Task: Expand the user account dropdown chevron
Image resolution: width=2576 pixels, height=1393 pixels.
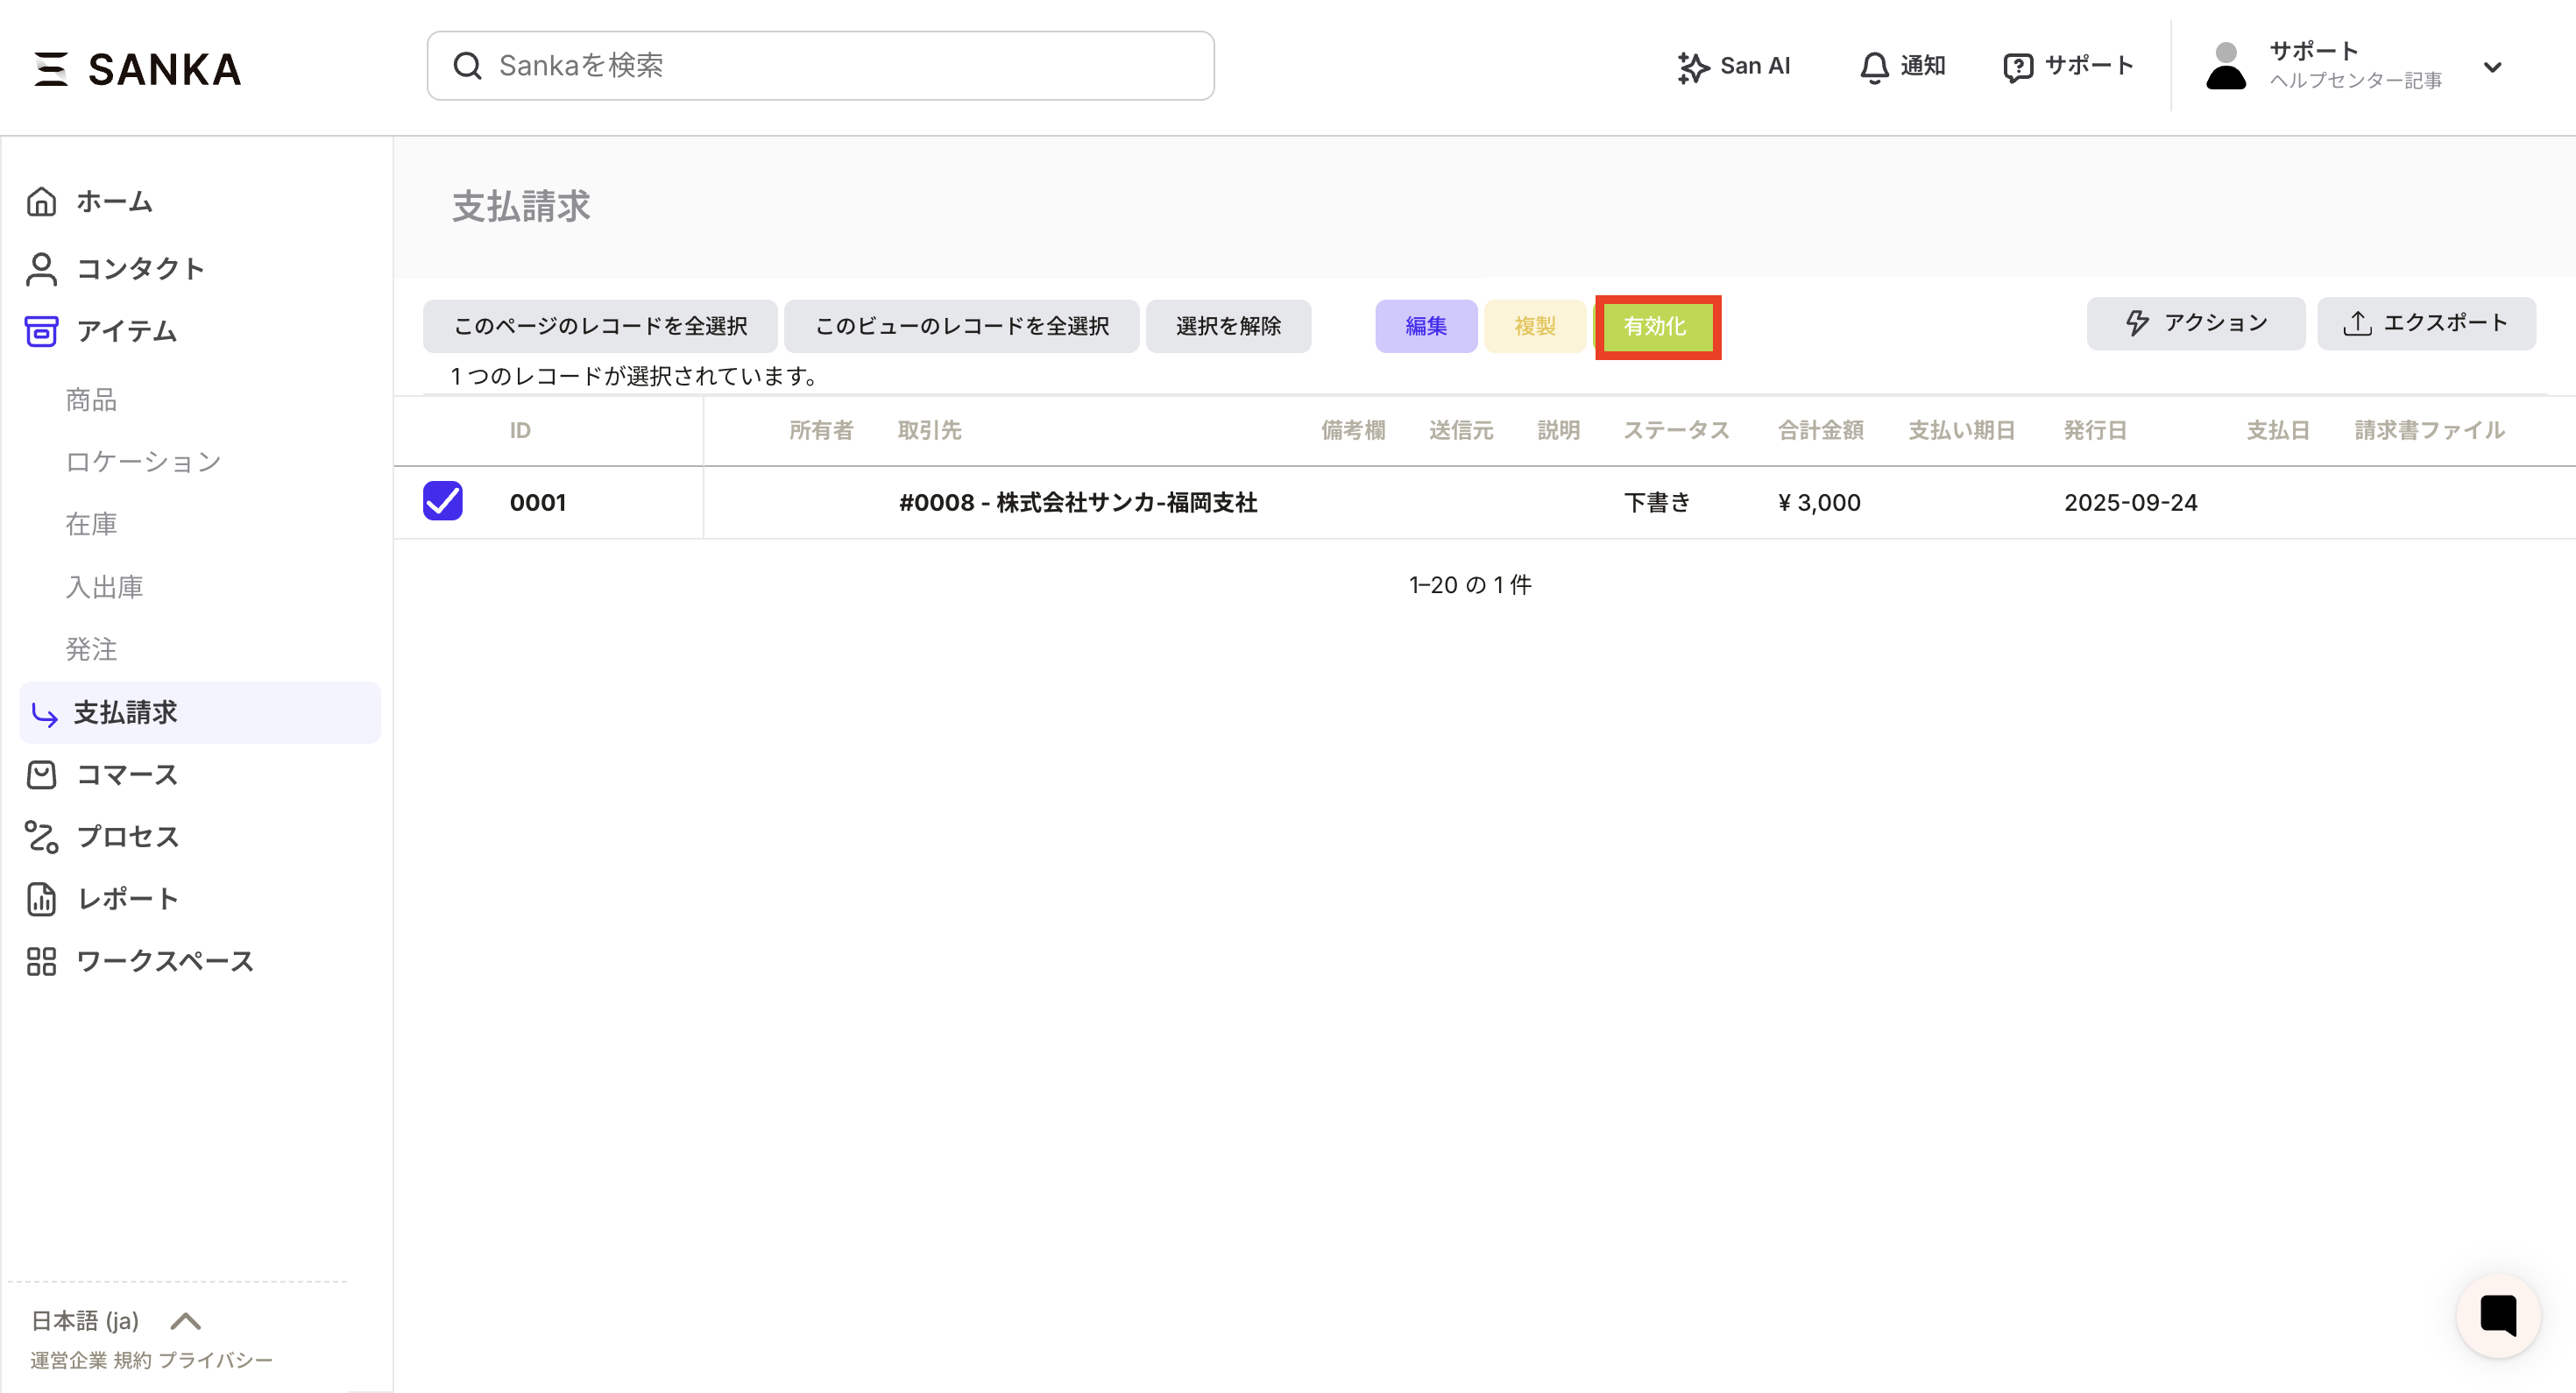Action: tap(2492, 67)
